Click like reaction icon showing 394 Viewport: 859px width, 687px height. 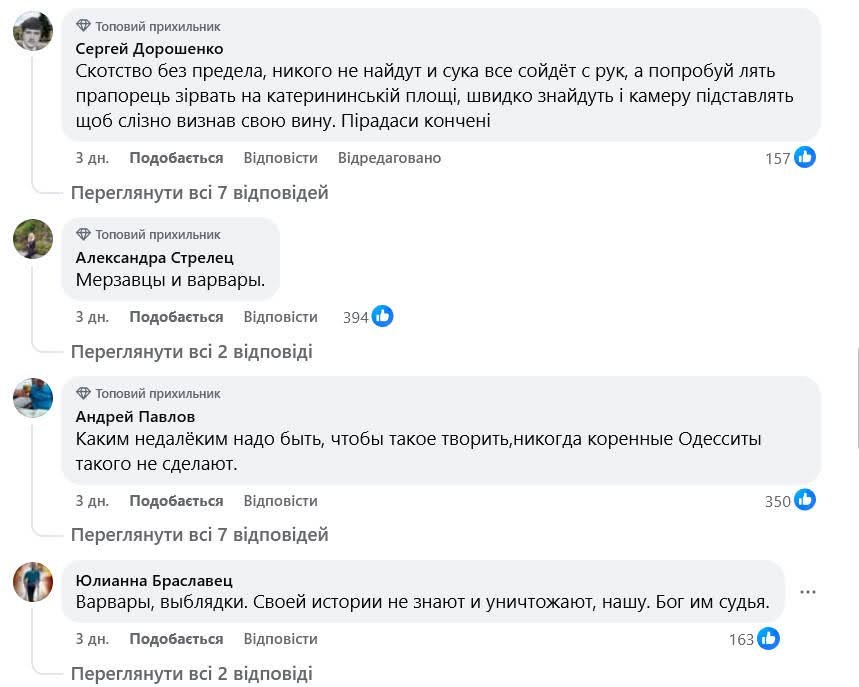tap(382, 317)
